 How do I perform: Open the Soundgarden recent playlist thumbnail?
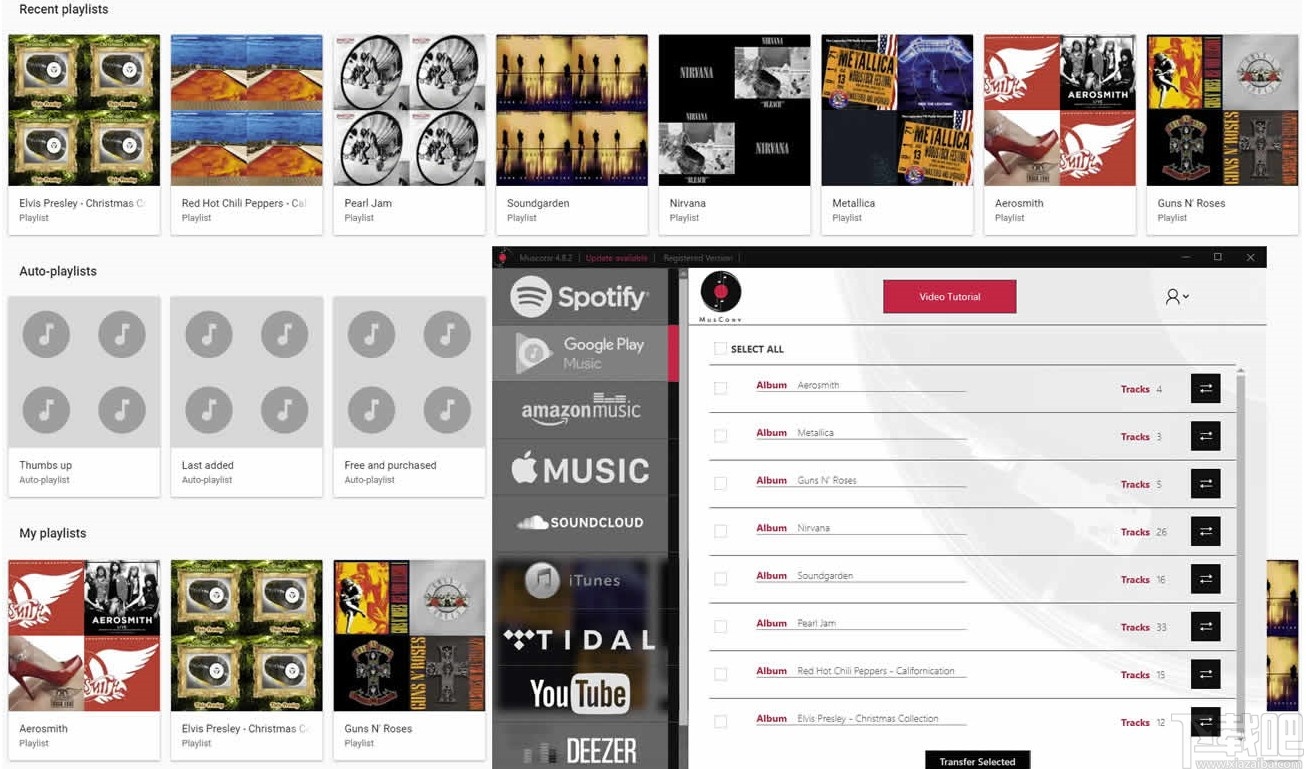pyautogui.click(x=572, y=110)
